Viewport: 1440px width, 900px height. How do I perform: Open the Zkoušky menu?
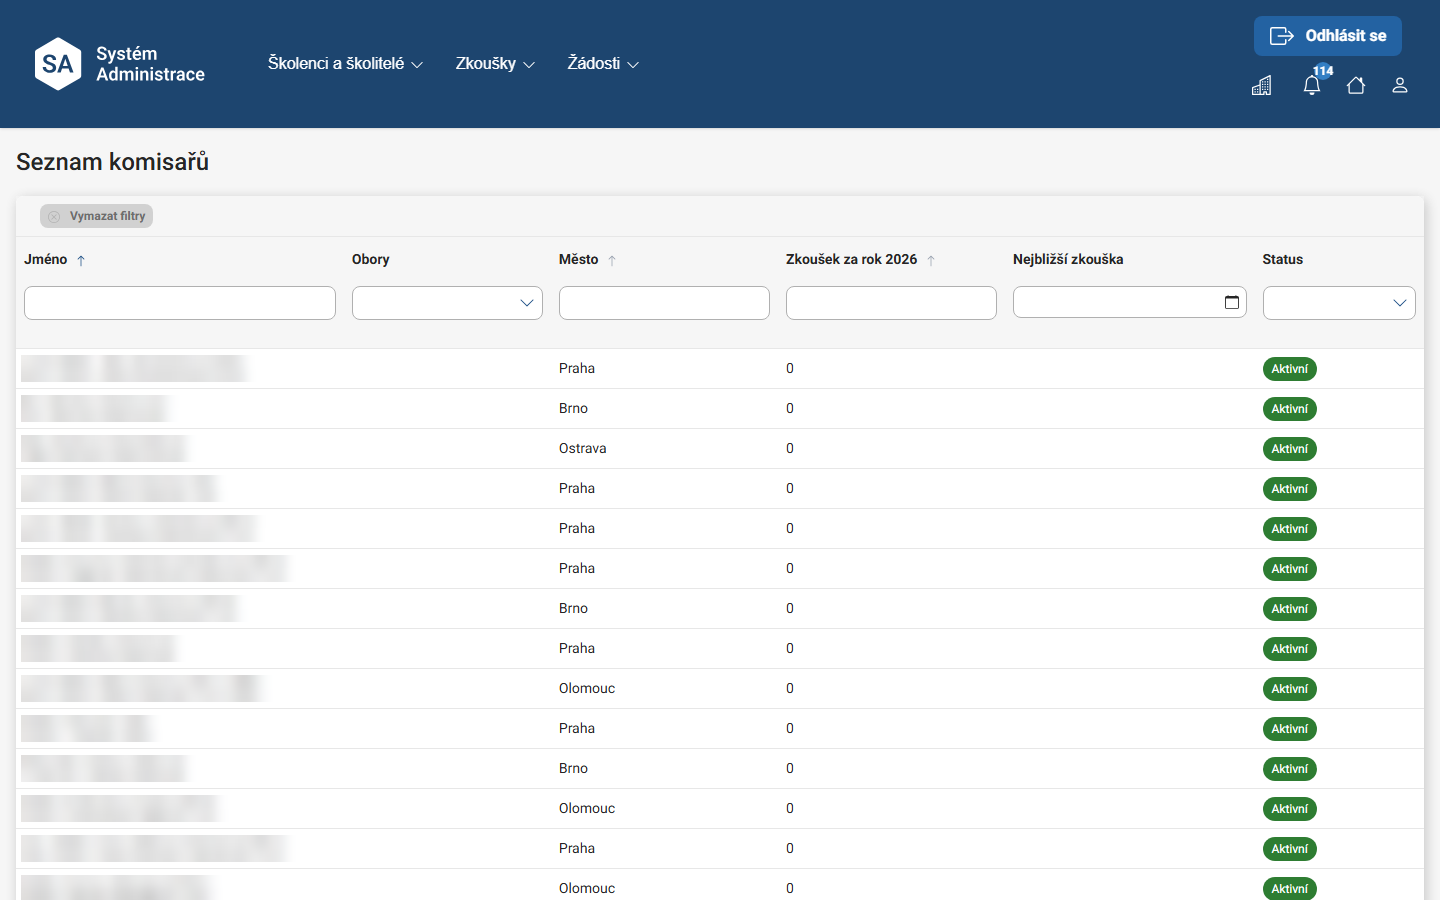pyautogui.click(x=495, y=63)
